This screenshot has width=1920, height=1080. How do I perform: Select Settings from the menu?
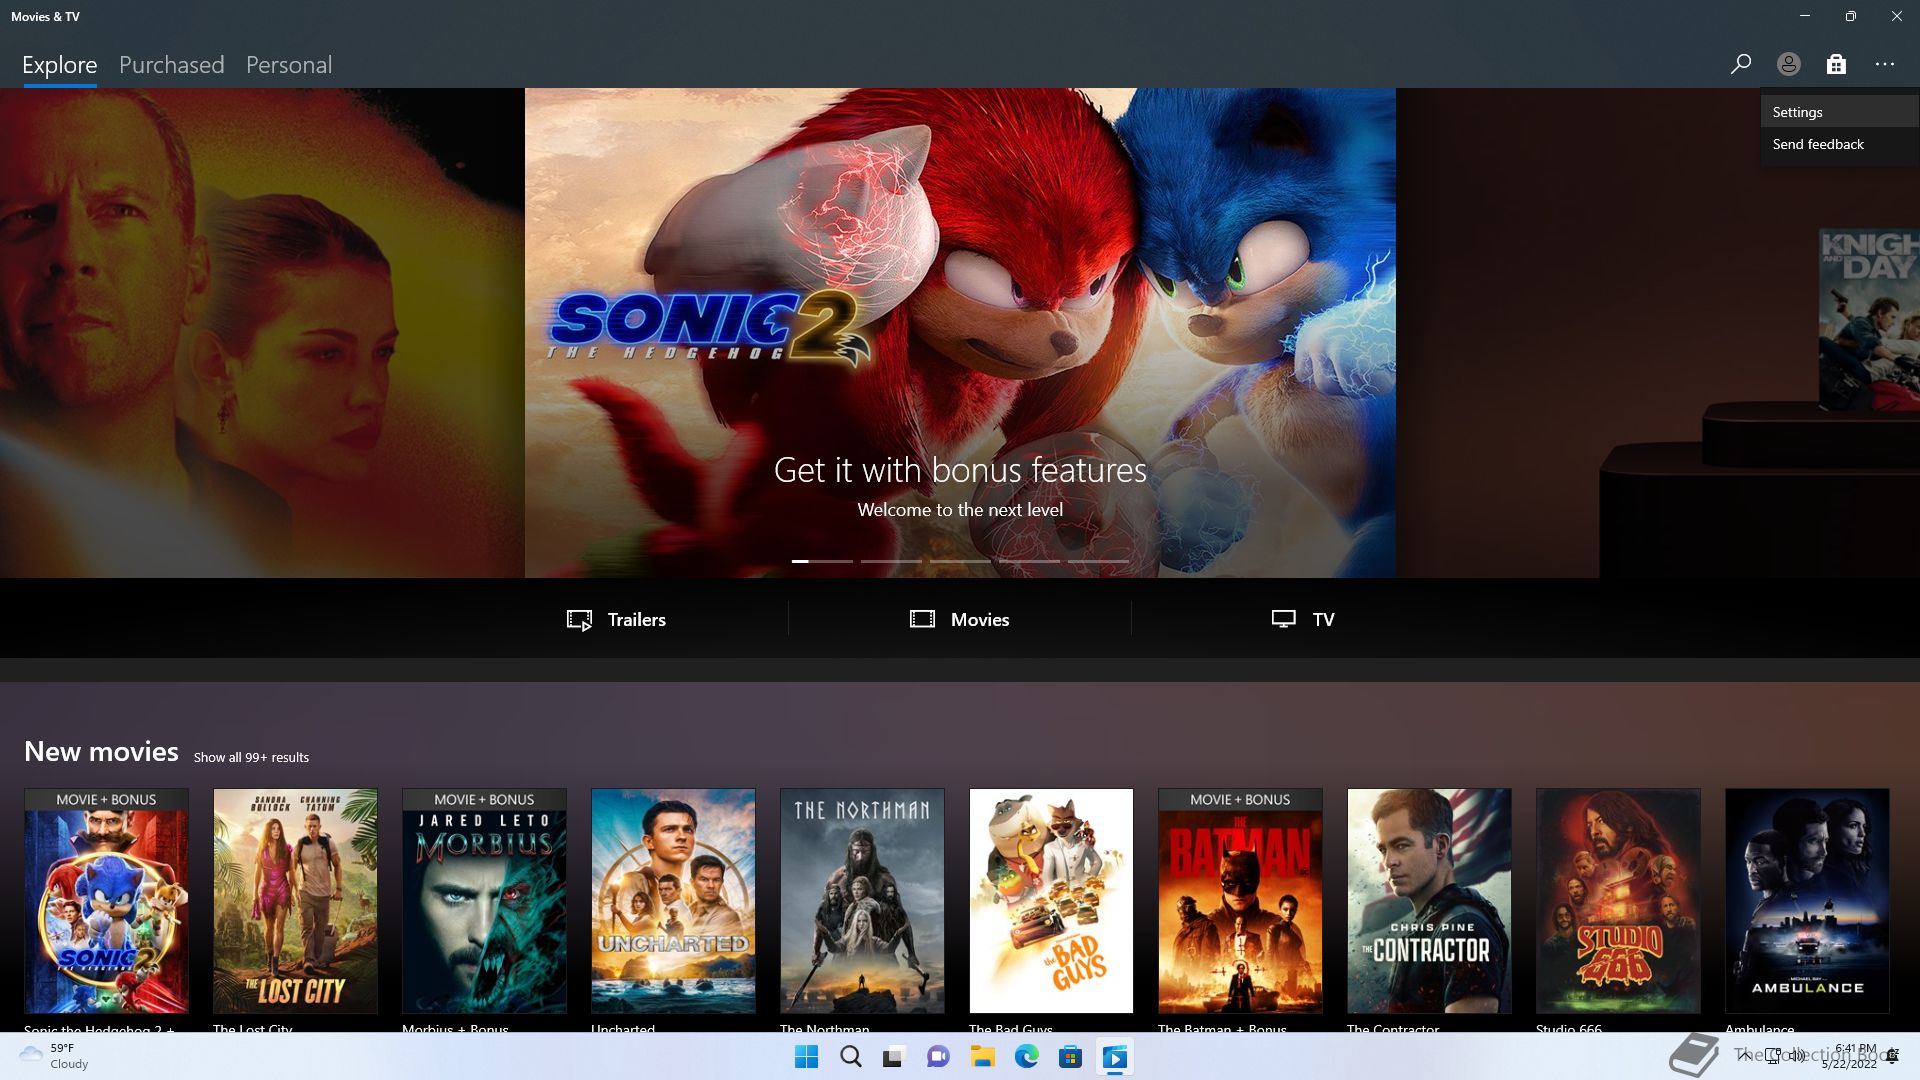[x=1840, y=112]
